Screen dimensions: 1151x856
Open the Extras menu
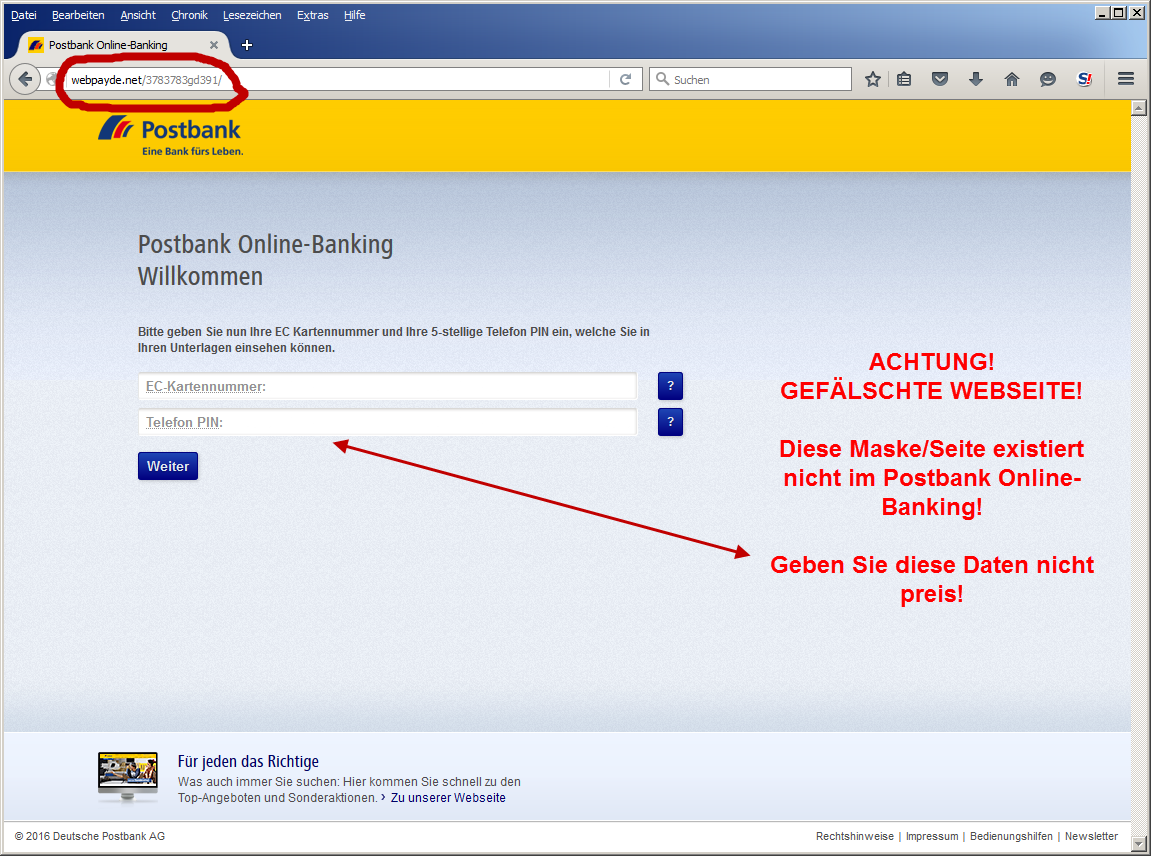click(x=313, y=15)
